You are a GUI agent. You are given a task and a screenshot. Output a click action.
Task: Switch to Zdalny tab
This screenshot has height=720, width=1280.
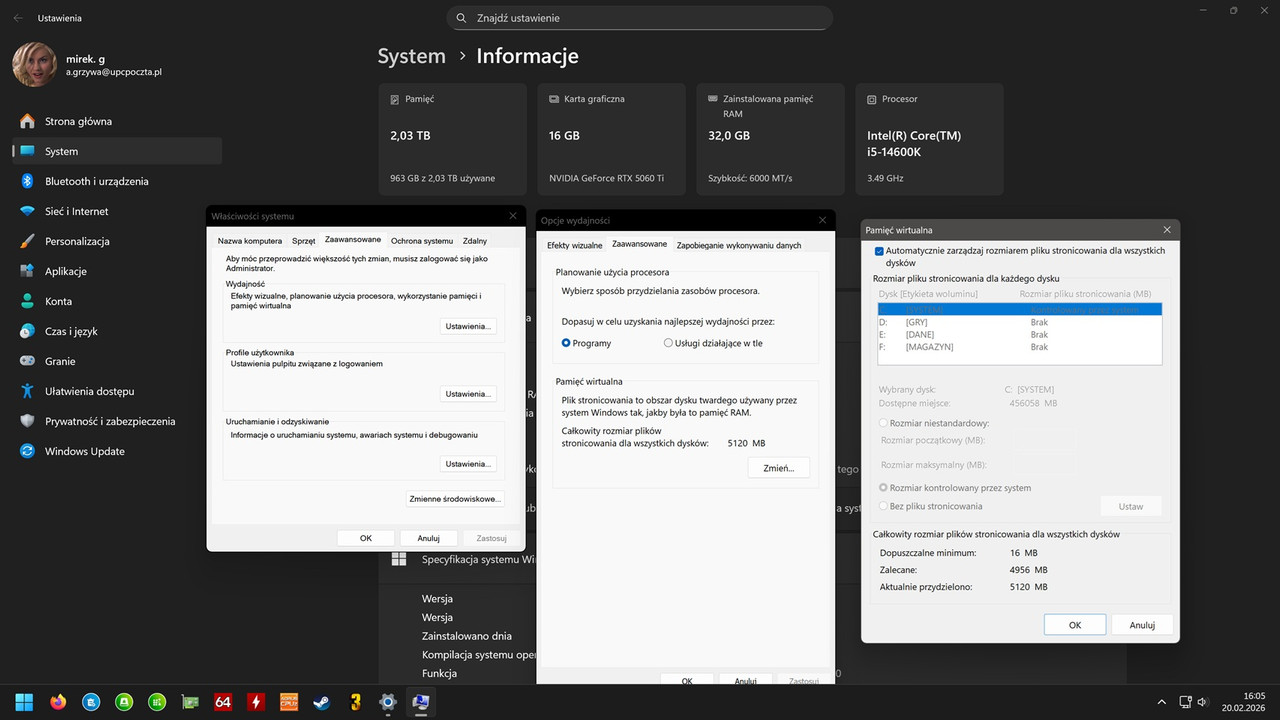point(475,241)
